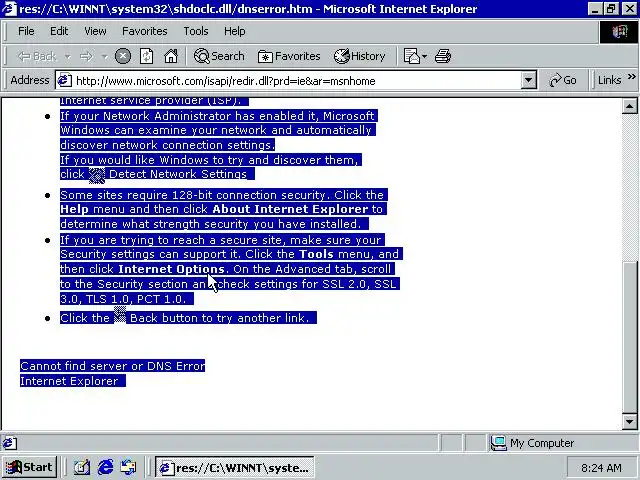Click the vertical scrollbar thumb
This screenshot has height=480, width=640.
[629, 337]
